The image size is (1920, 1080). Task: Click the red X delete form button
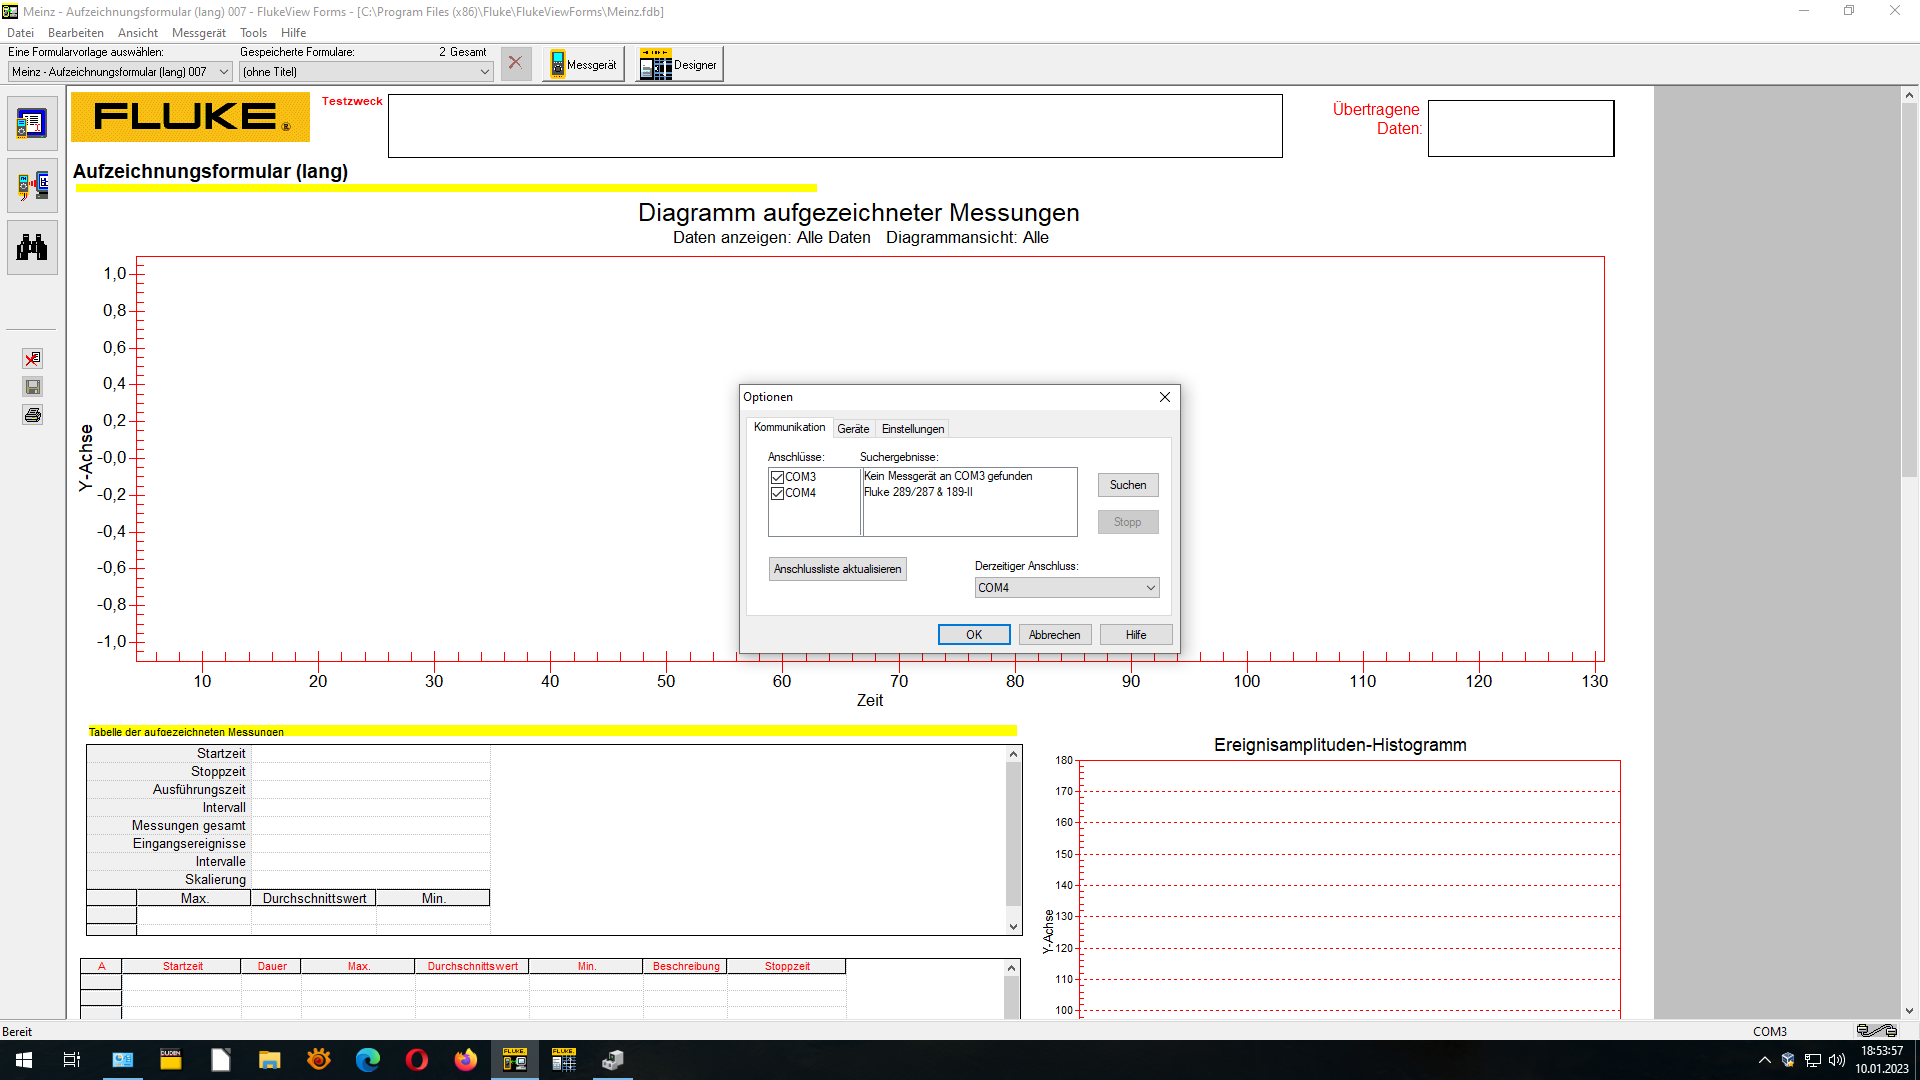click(x=515, y=64)
